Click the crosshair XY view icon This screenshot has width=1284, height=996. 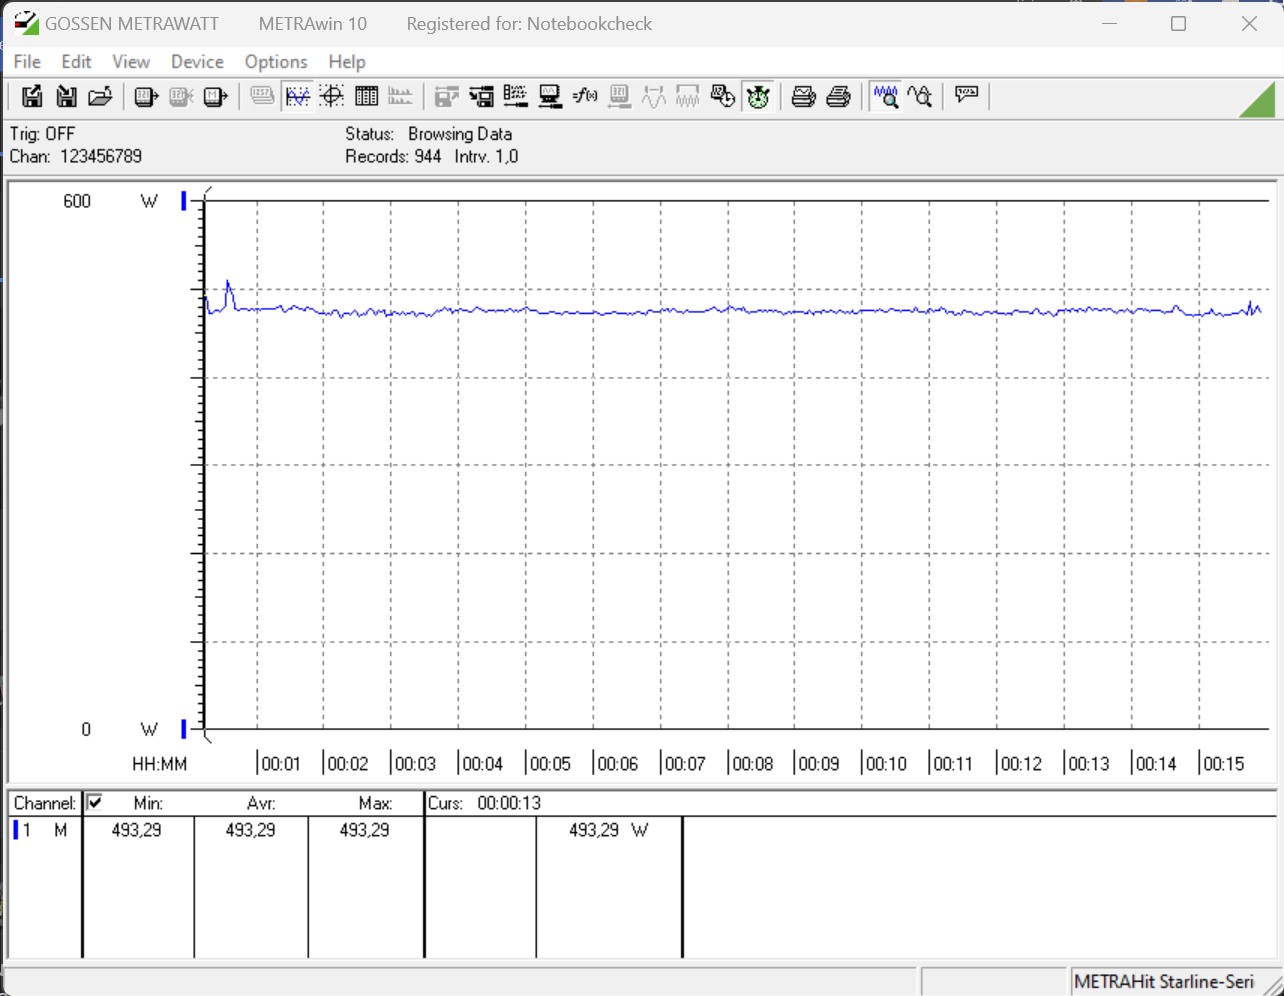331,97
